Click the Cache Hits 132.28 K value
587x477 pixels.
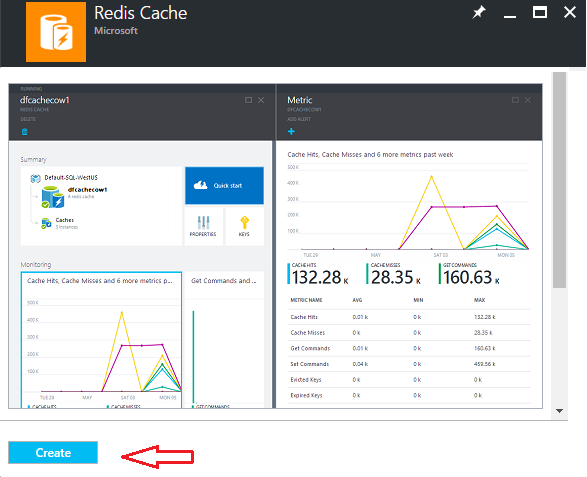click(x=320, y=277)
